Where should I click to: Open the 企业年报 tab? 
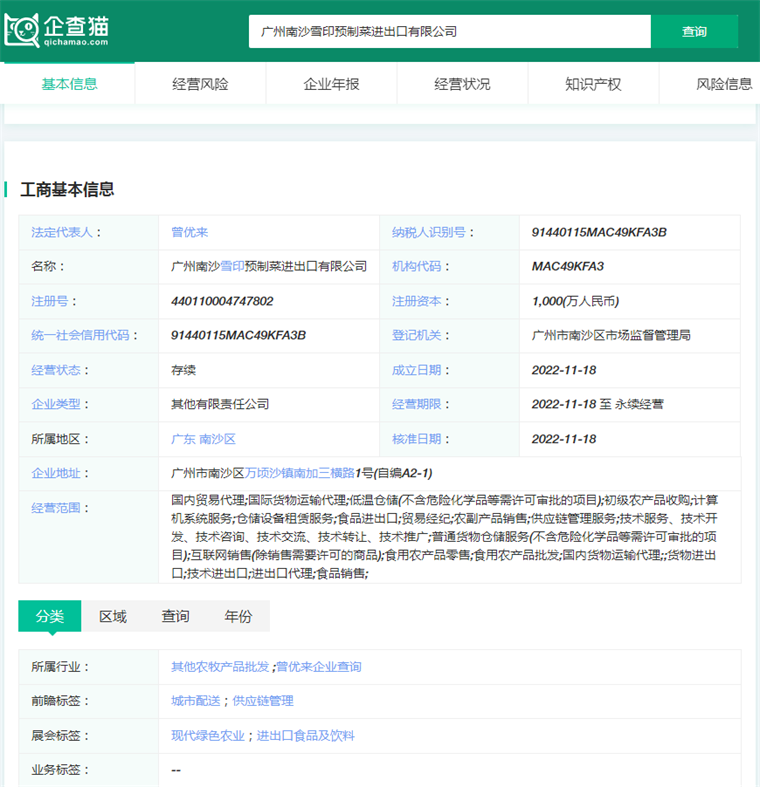click(331, 84)
